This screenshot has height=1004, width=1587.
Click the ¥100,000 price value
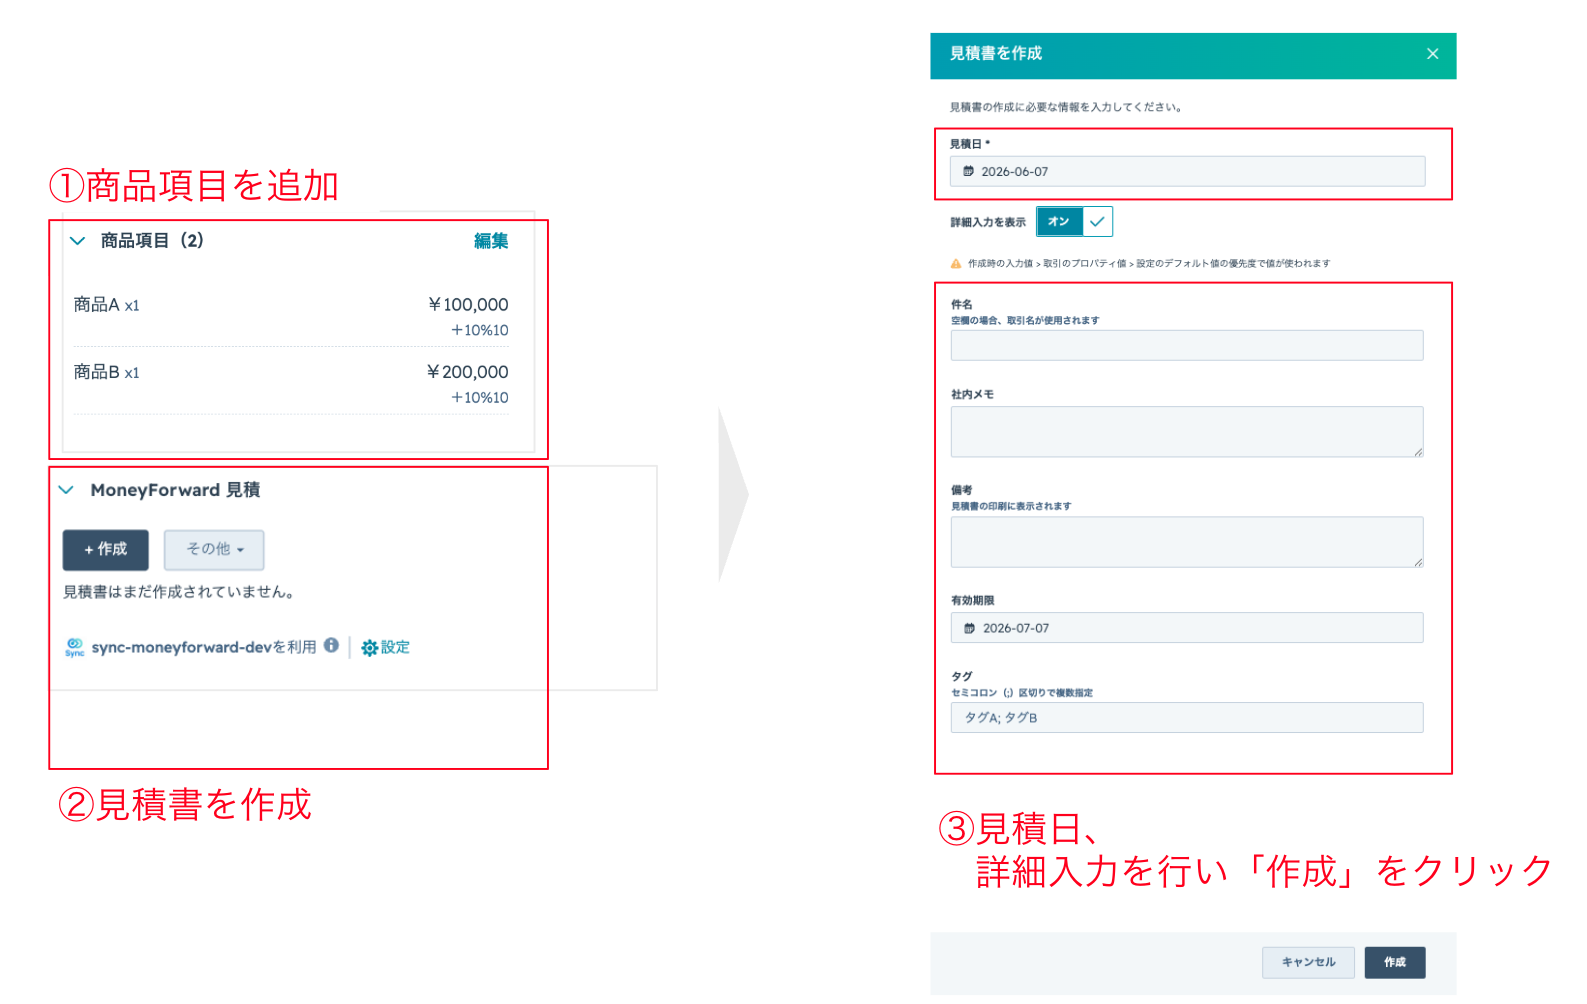coord(468,305)
